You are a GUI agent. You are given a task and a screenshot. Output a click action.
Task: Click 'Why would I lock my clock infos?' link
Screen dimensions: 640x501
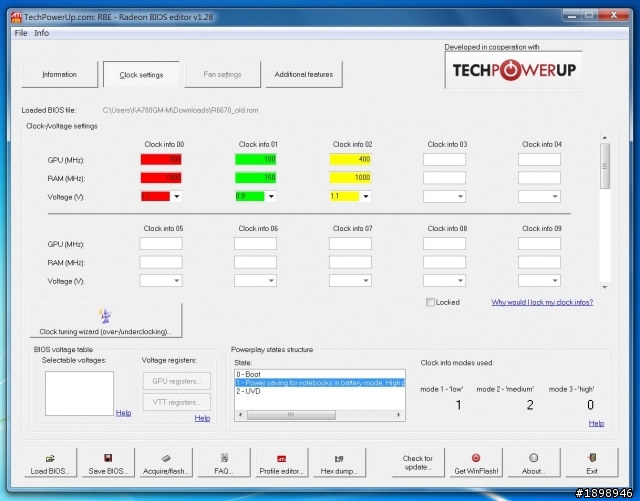click(542, 302)
